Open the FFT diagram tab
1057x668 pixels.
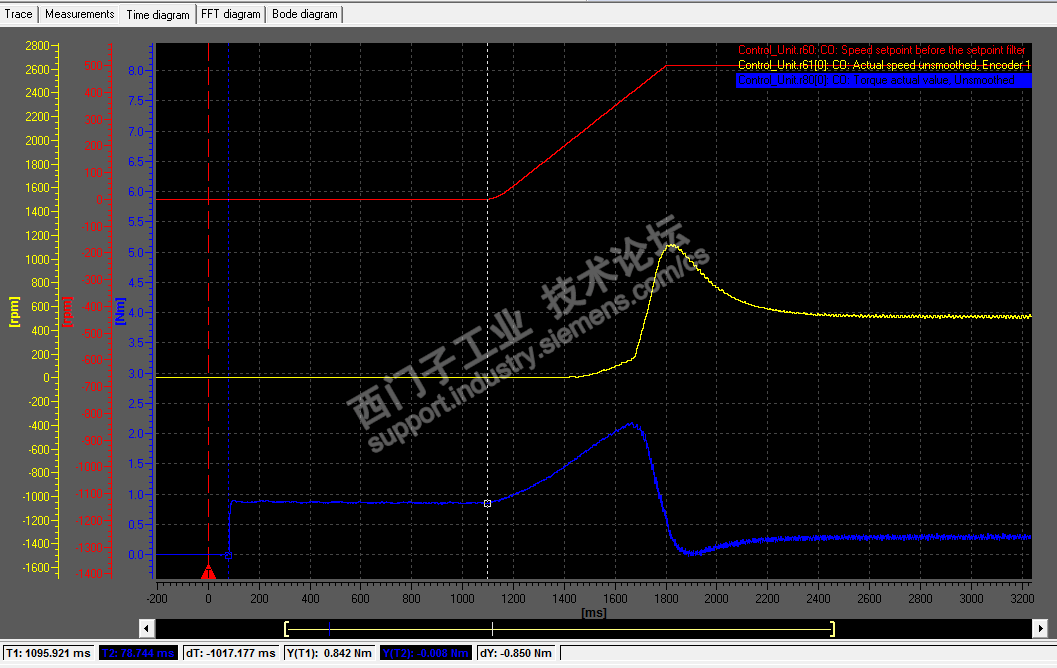pyautogui.click(x=231, y=14)
